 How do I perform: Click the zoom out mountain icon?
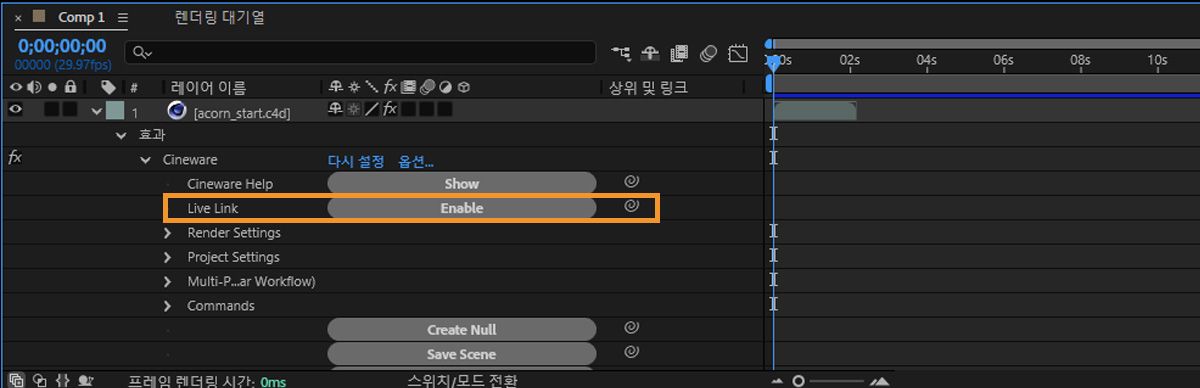coord(778,381)
